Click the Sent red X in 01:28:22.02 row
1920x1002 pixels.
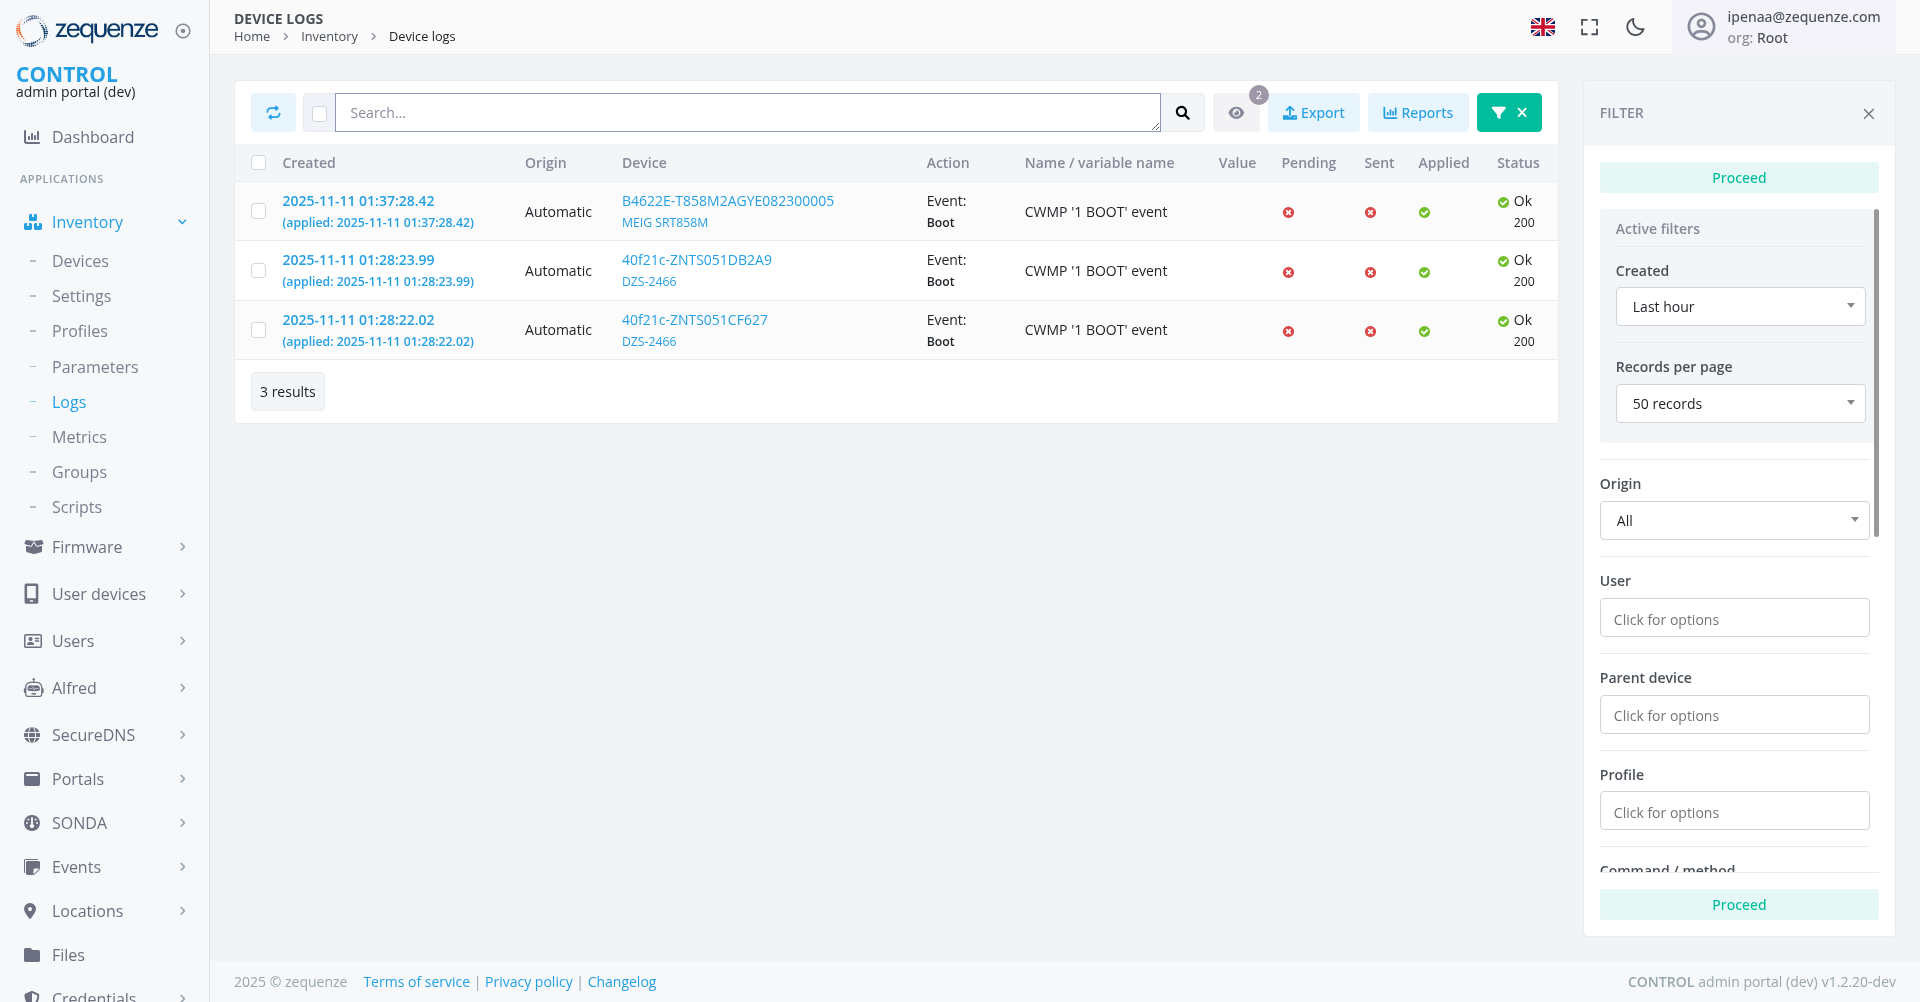1370,331
